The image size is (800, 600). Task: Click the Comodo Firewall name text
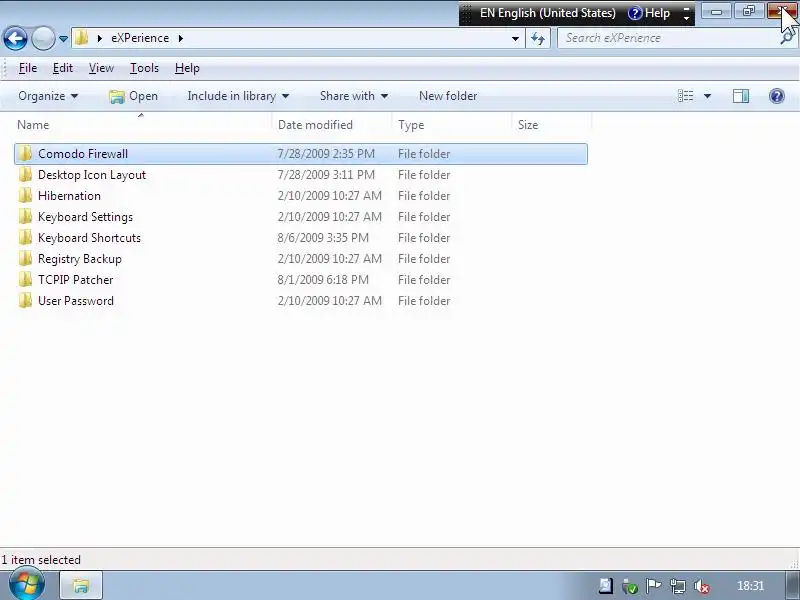pyautogui.click(x=83, y=154)
